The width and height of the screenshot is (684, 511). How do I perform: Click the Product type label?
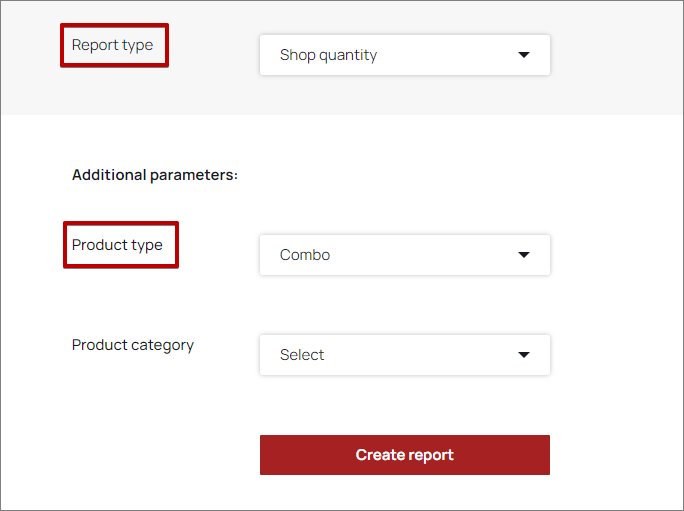pos(117,245)
